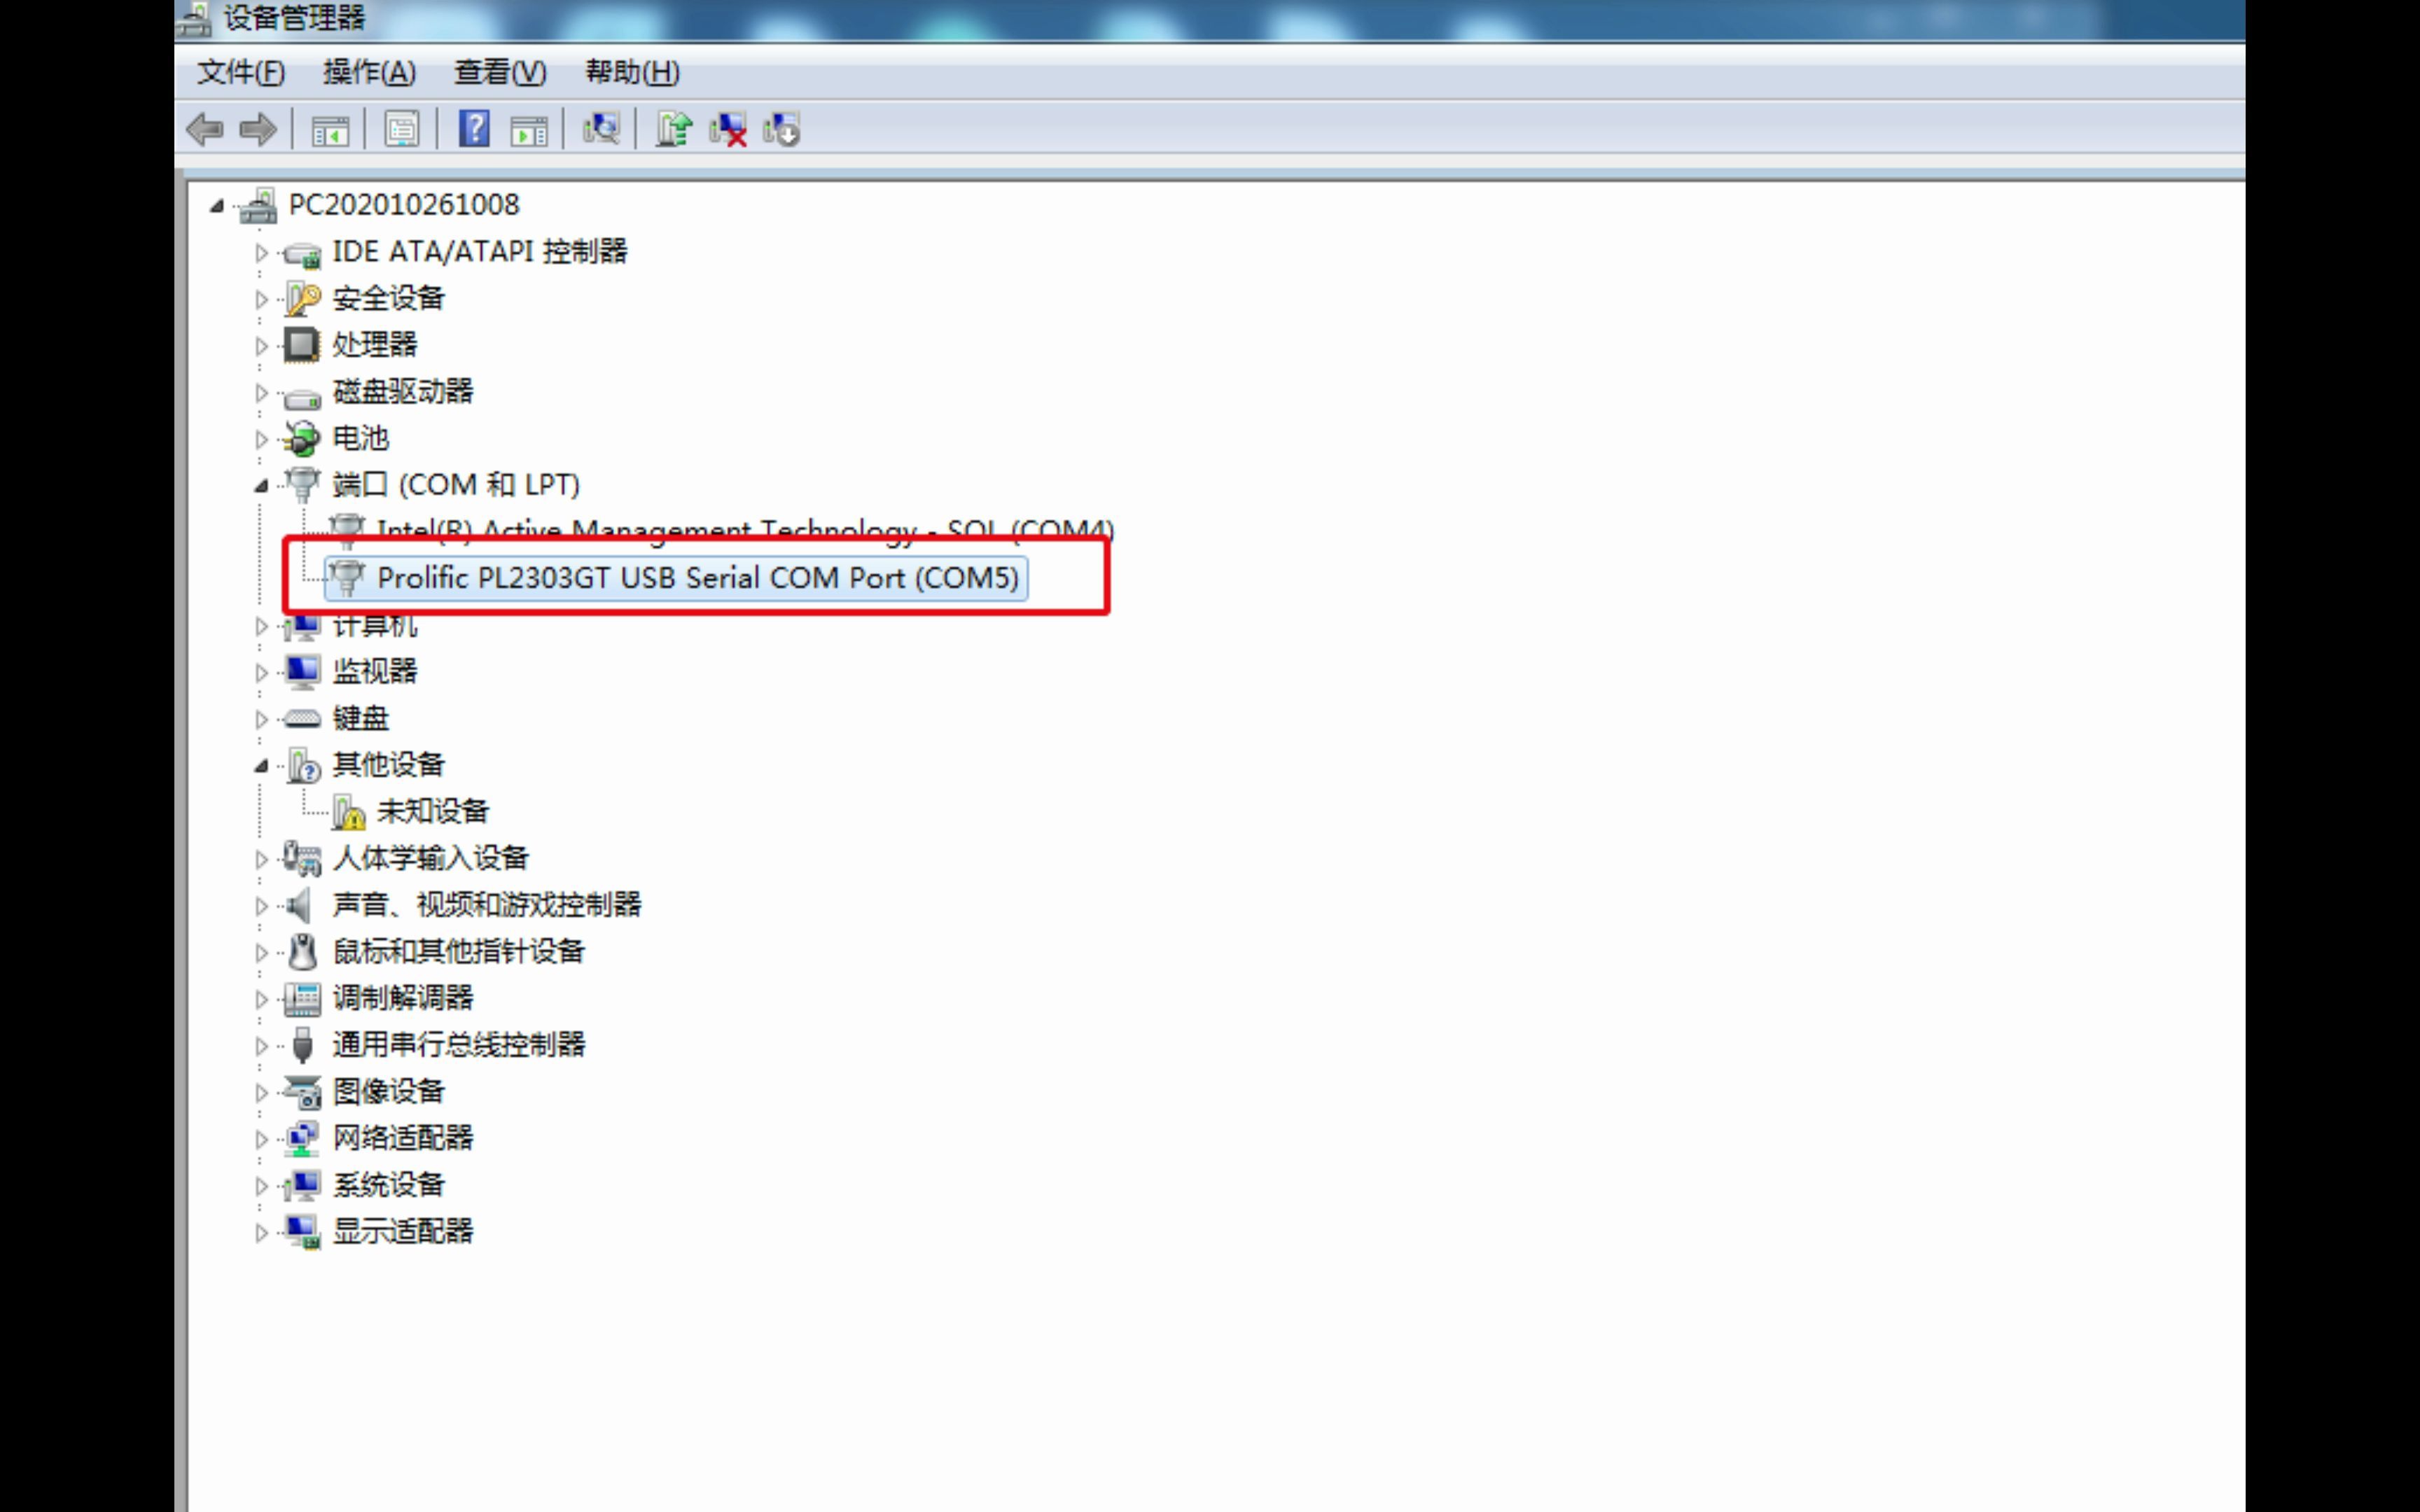
Task: Open the 操作(A) menu
Action: tap(369, 72)
